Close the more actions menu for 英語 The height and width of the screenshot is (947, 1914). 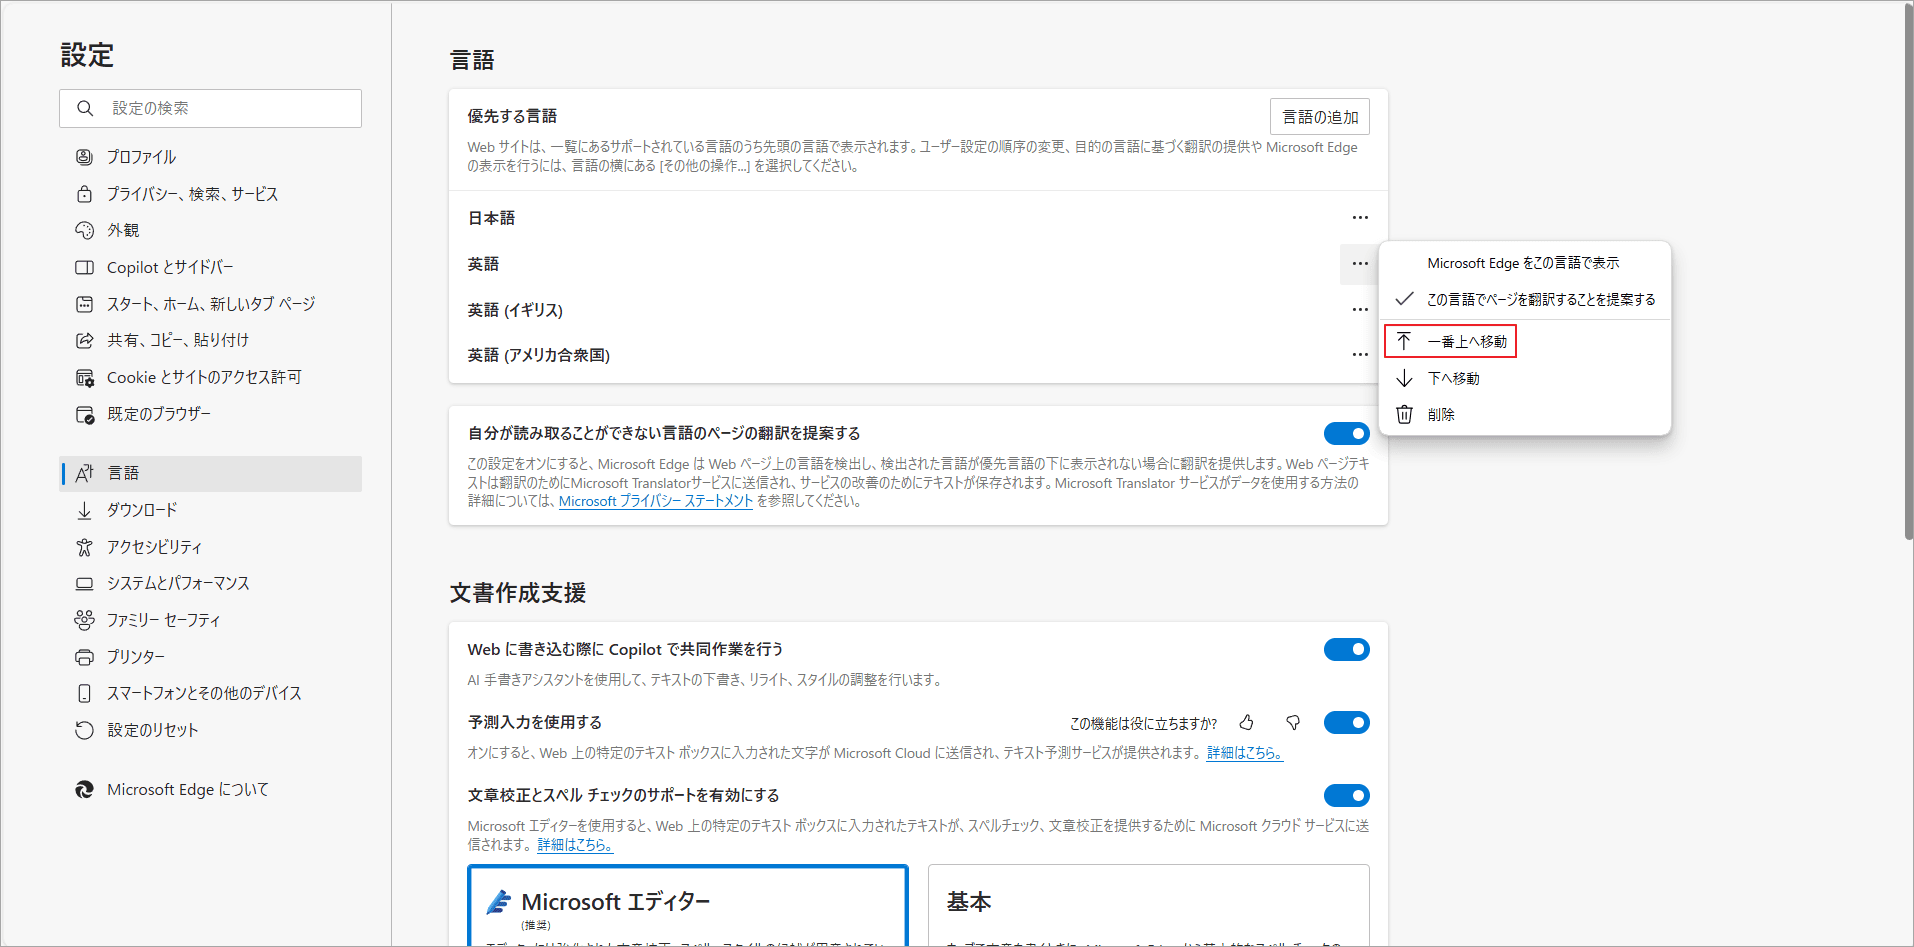tap(1360, 263)
